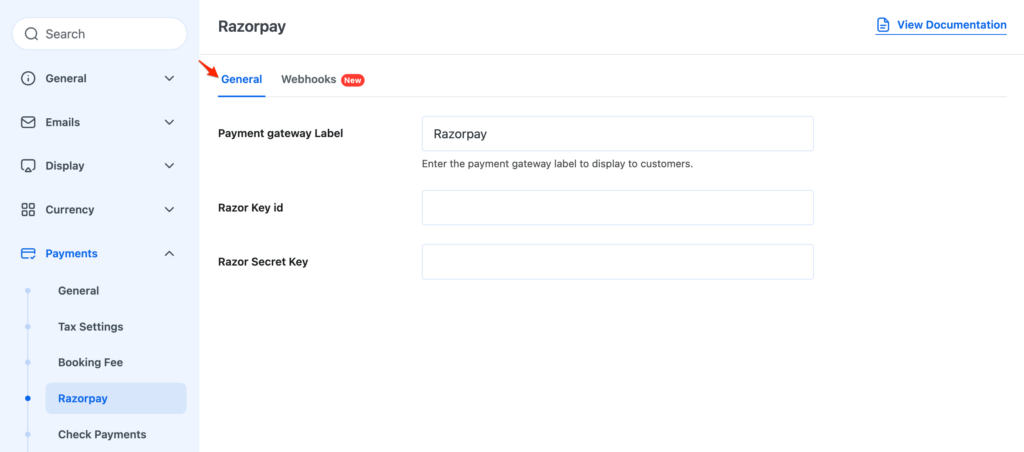Click the Payments credit card icon
The height and width of the screenshot is (452, 1024).
[28, 254]
